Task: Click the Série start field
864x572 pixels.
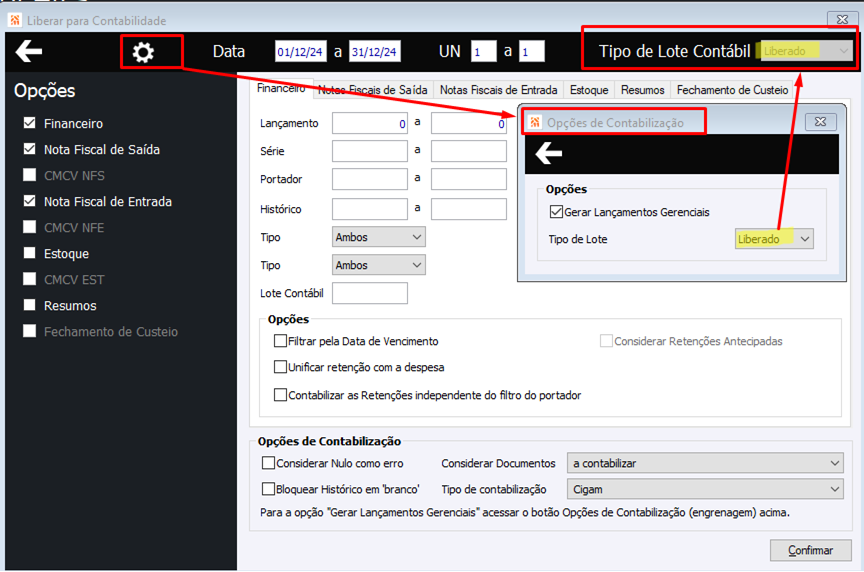Action: click(370, 150)
